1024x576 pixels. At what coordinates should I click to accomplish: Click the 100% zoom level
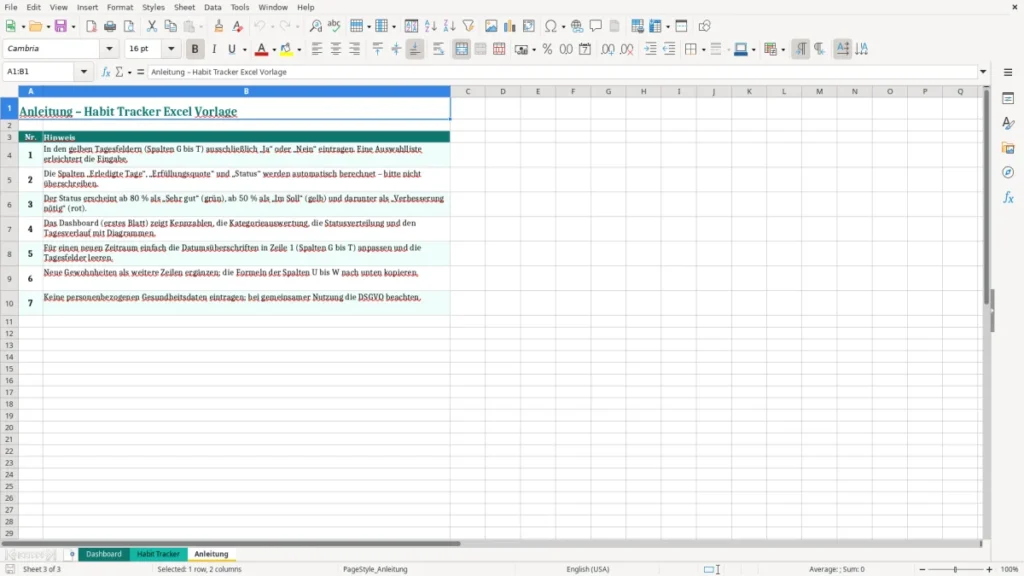tap(1010, 569)
